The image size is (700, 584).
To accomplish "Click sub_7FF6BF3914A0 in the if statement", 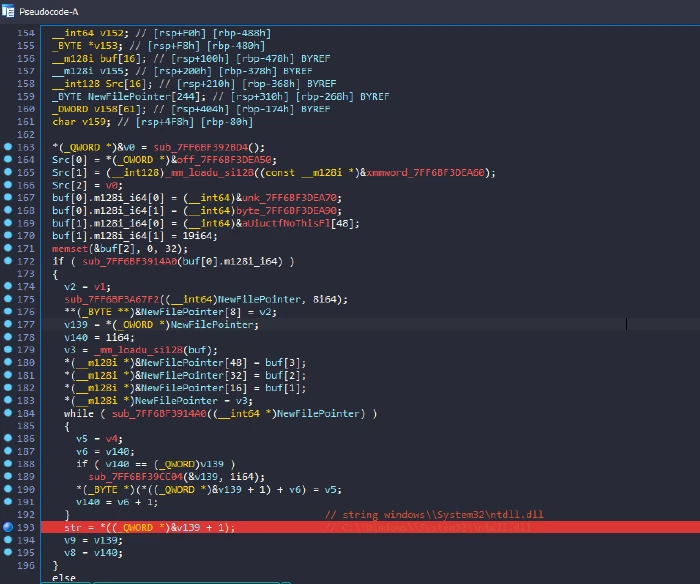I will pos(129,261).
